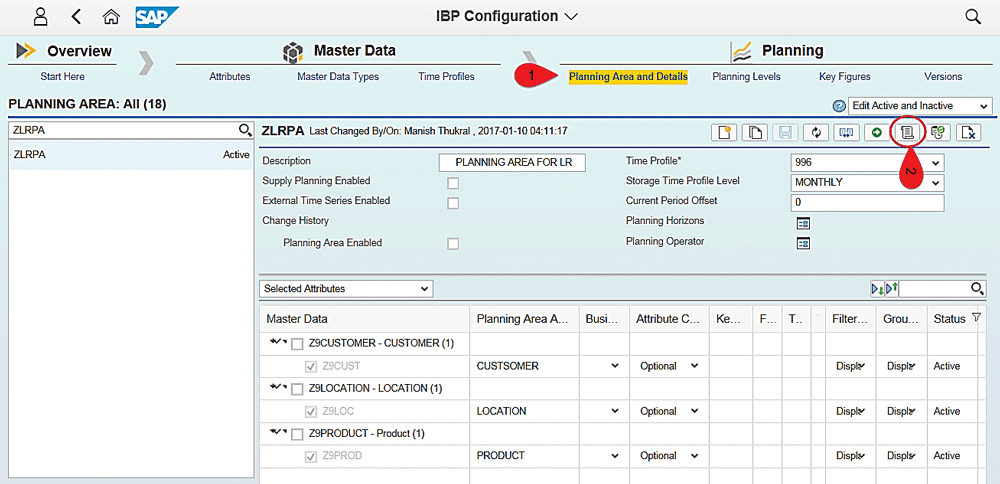Open Planning Area and Details tab
This screenshot has height=484, width=1000.
(628, 77)
